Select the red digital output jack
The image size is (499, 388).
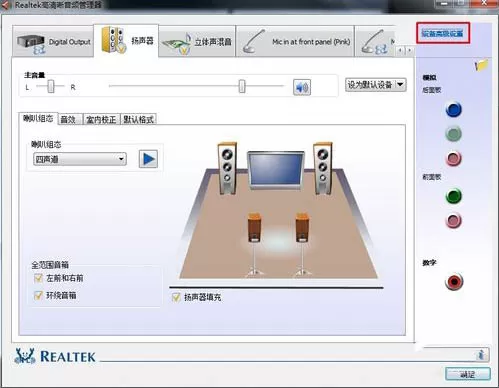coord(454,282)
